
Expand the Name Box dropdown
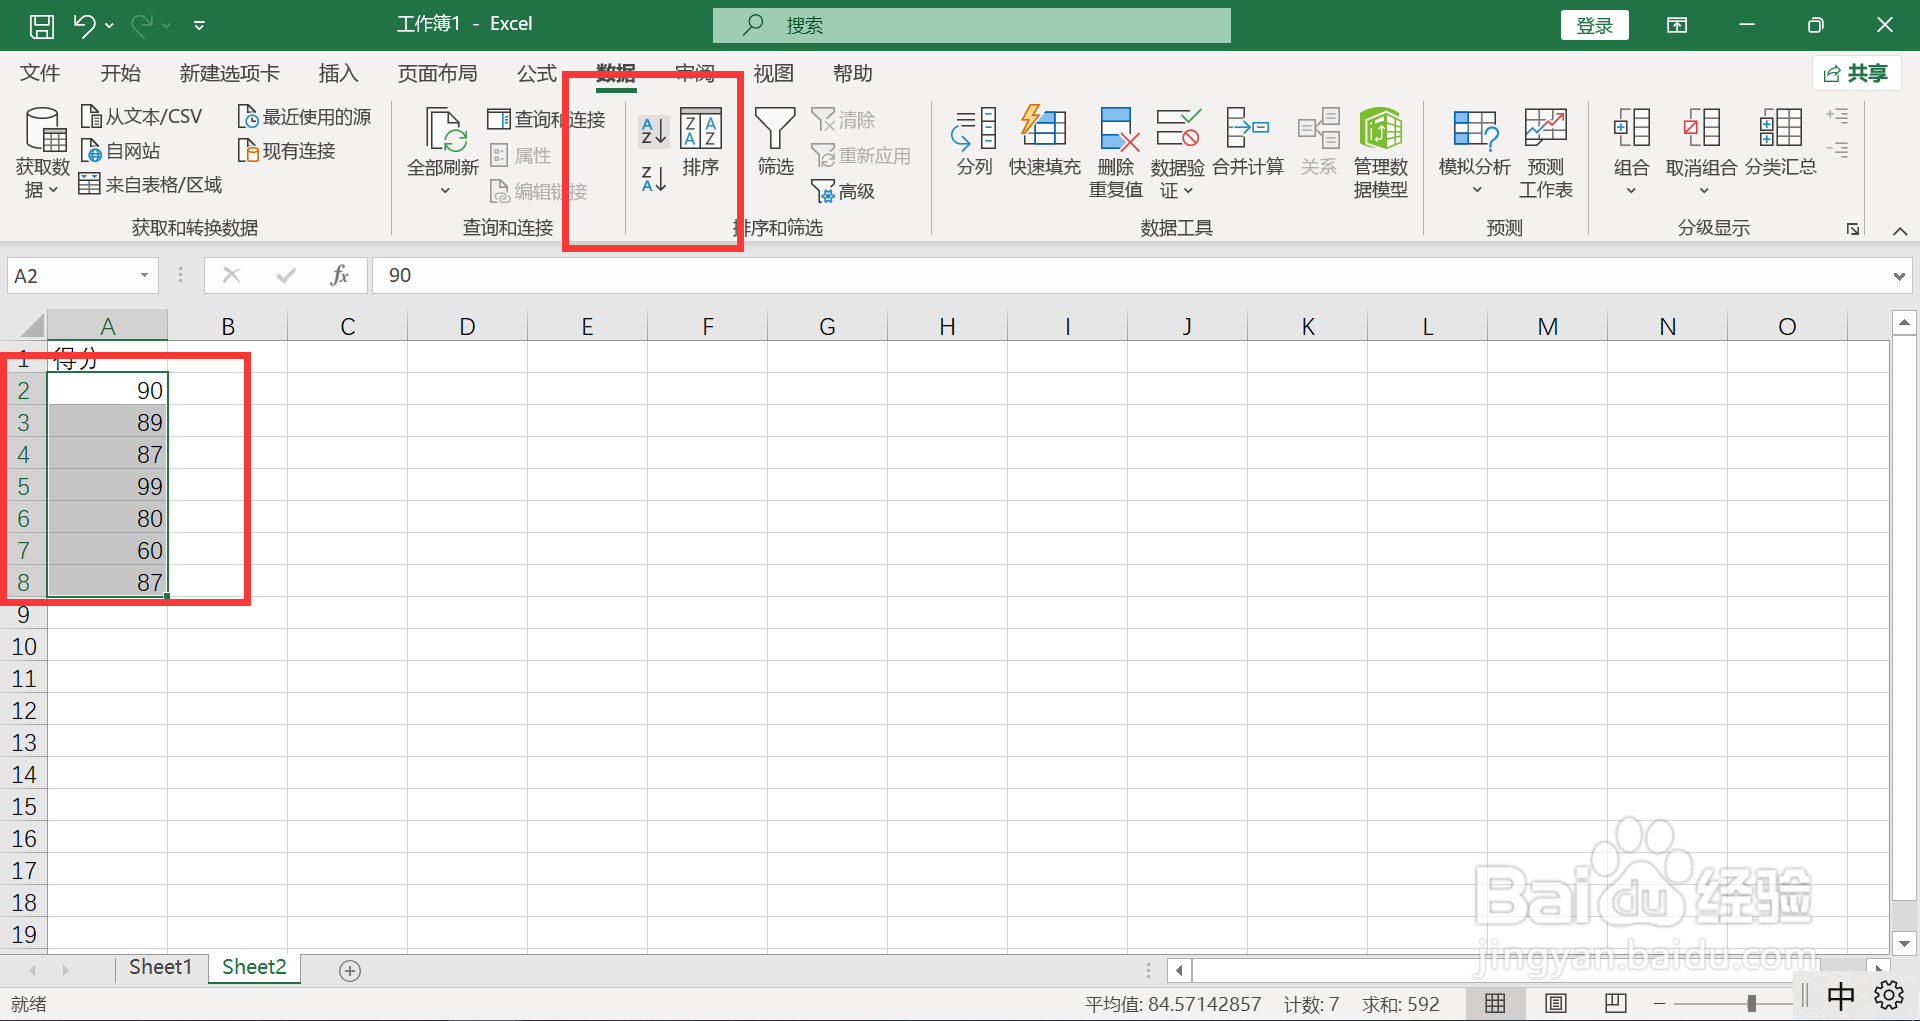(x=144, y=276)
